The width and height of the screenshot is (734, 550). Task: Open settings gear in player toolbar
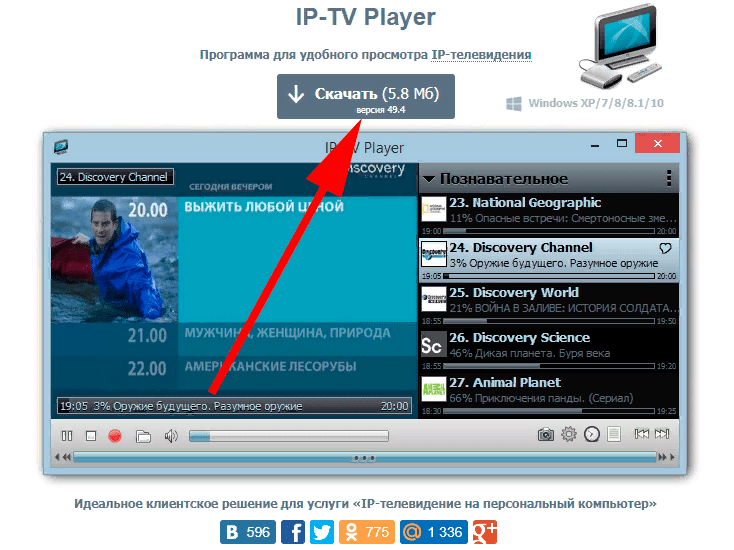coord(569,434)
